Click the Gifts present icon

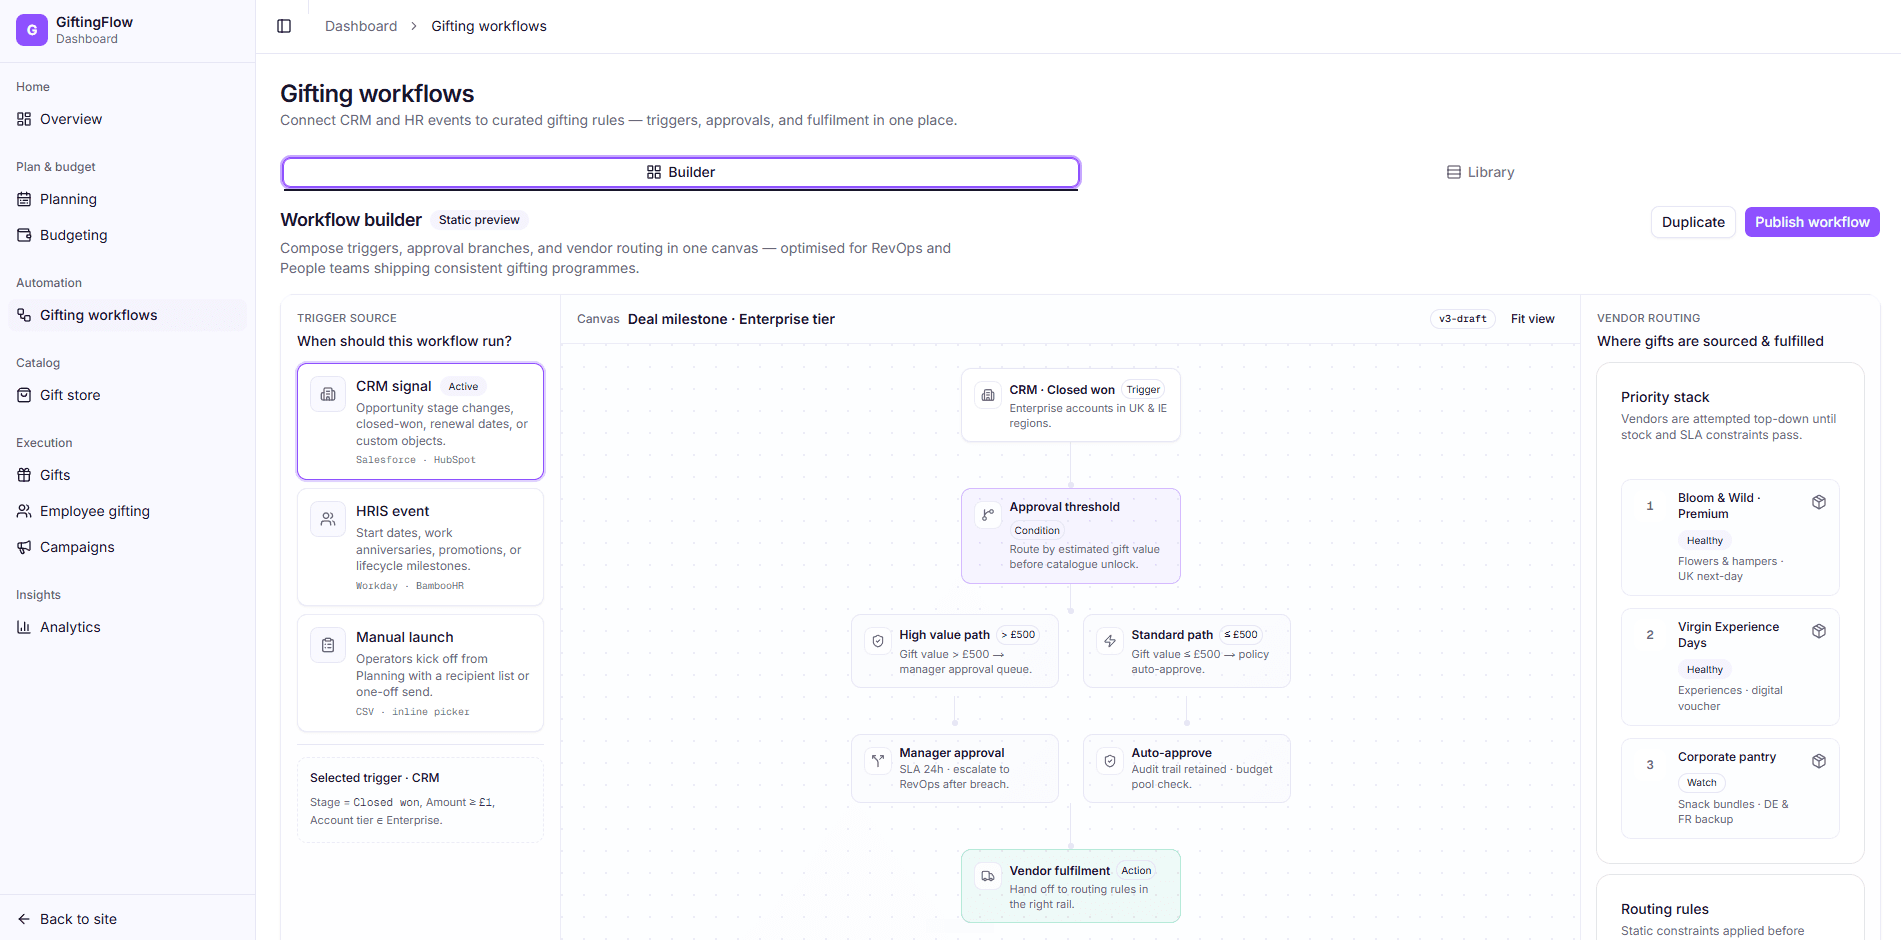pyautogui.click(x=24, y=475)
